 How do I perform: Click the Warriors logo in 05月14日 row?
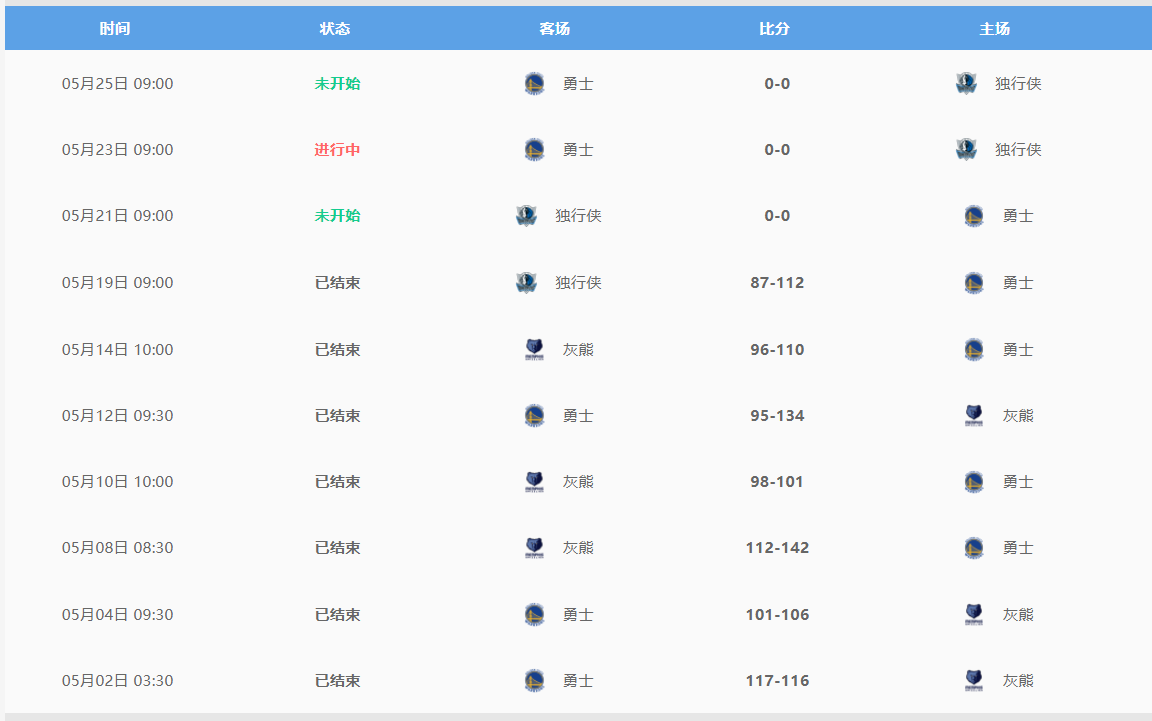973,350
